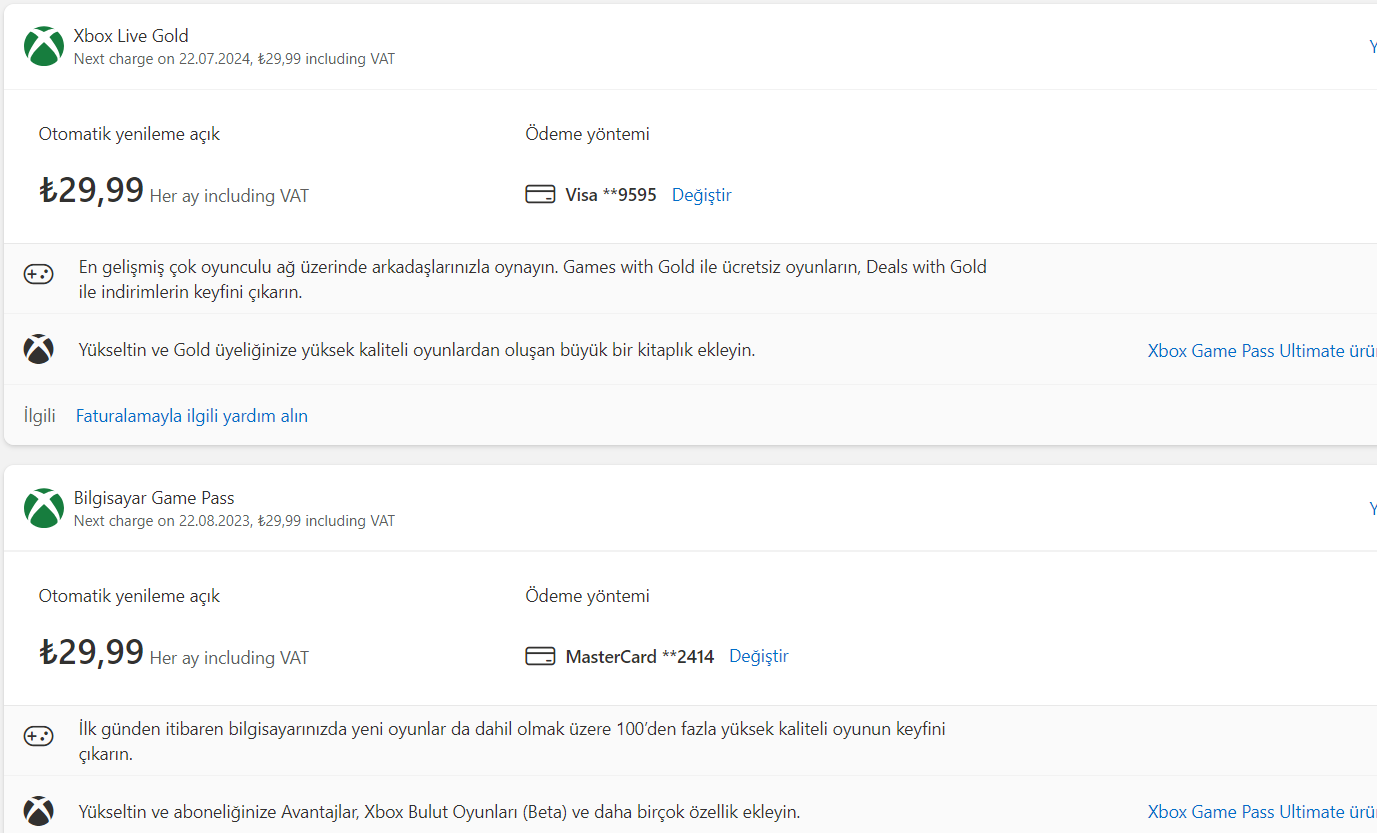
Task: Click the MasterCard **2414 card label
Action: coord(640,657)
